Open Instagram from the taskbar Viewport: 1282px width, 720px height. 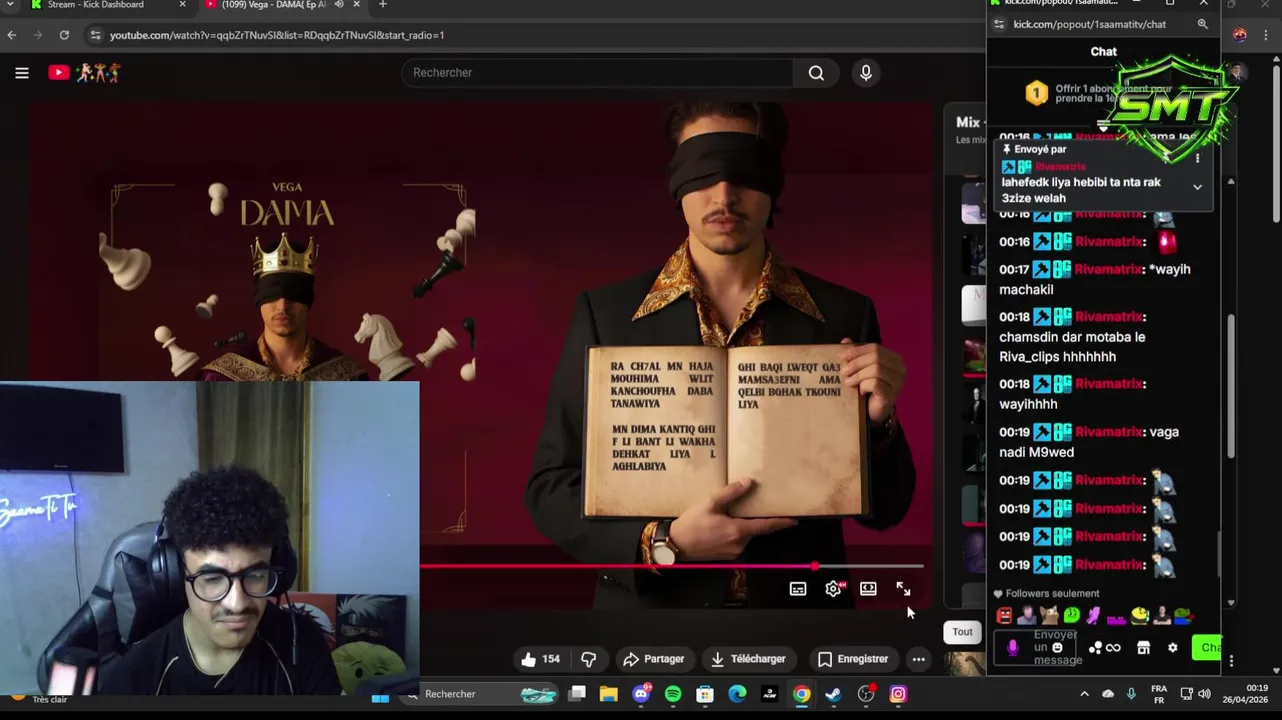tap(898, 695)
